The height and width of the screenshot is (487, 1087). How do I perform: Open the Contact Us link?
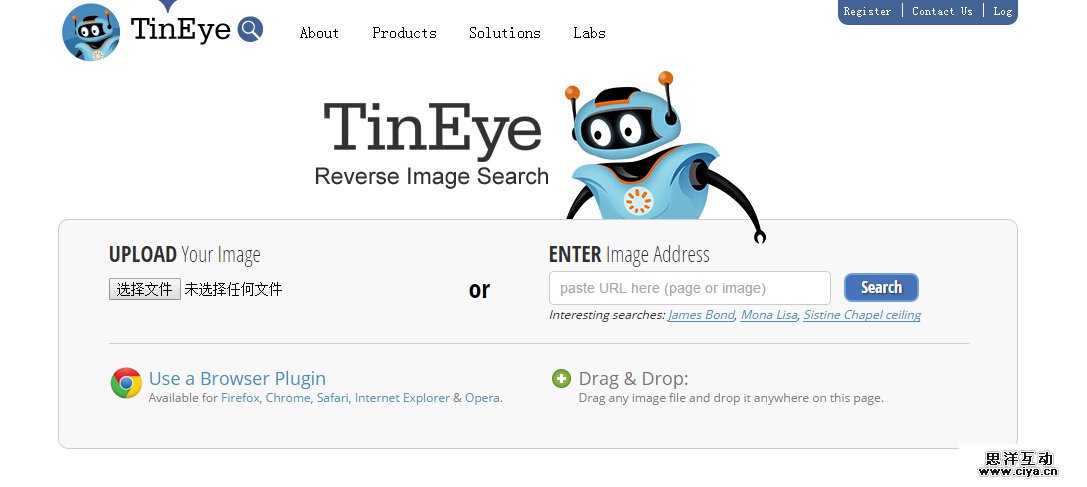coord(942,11)
